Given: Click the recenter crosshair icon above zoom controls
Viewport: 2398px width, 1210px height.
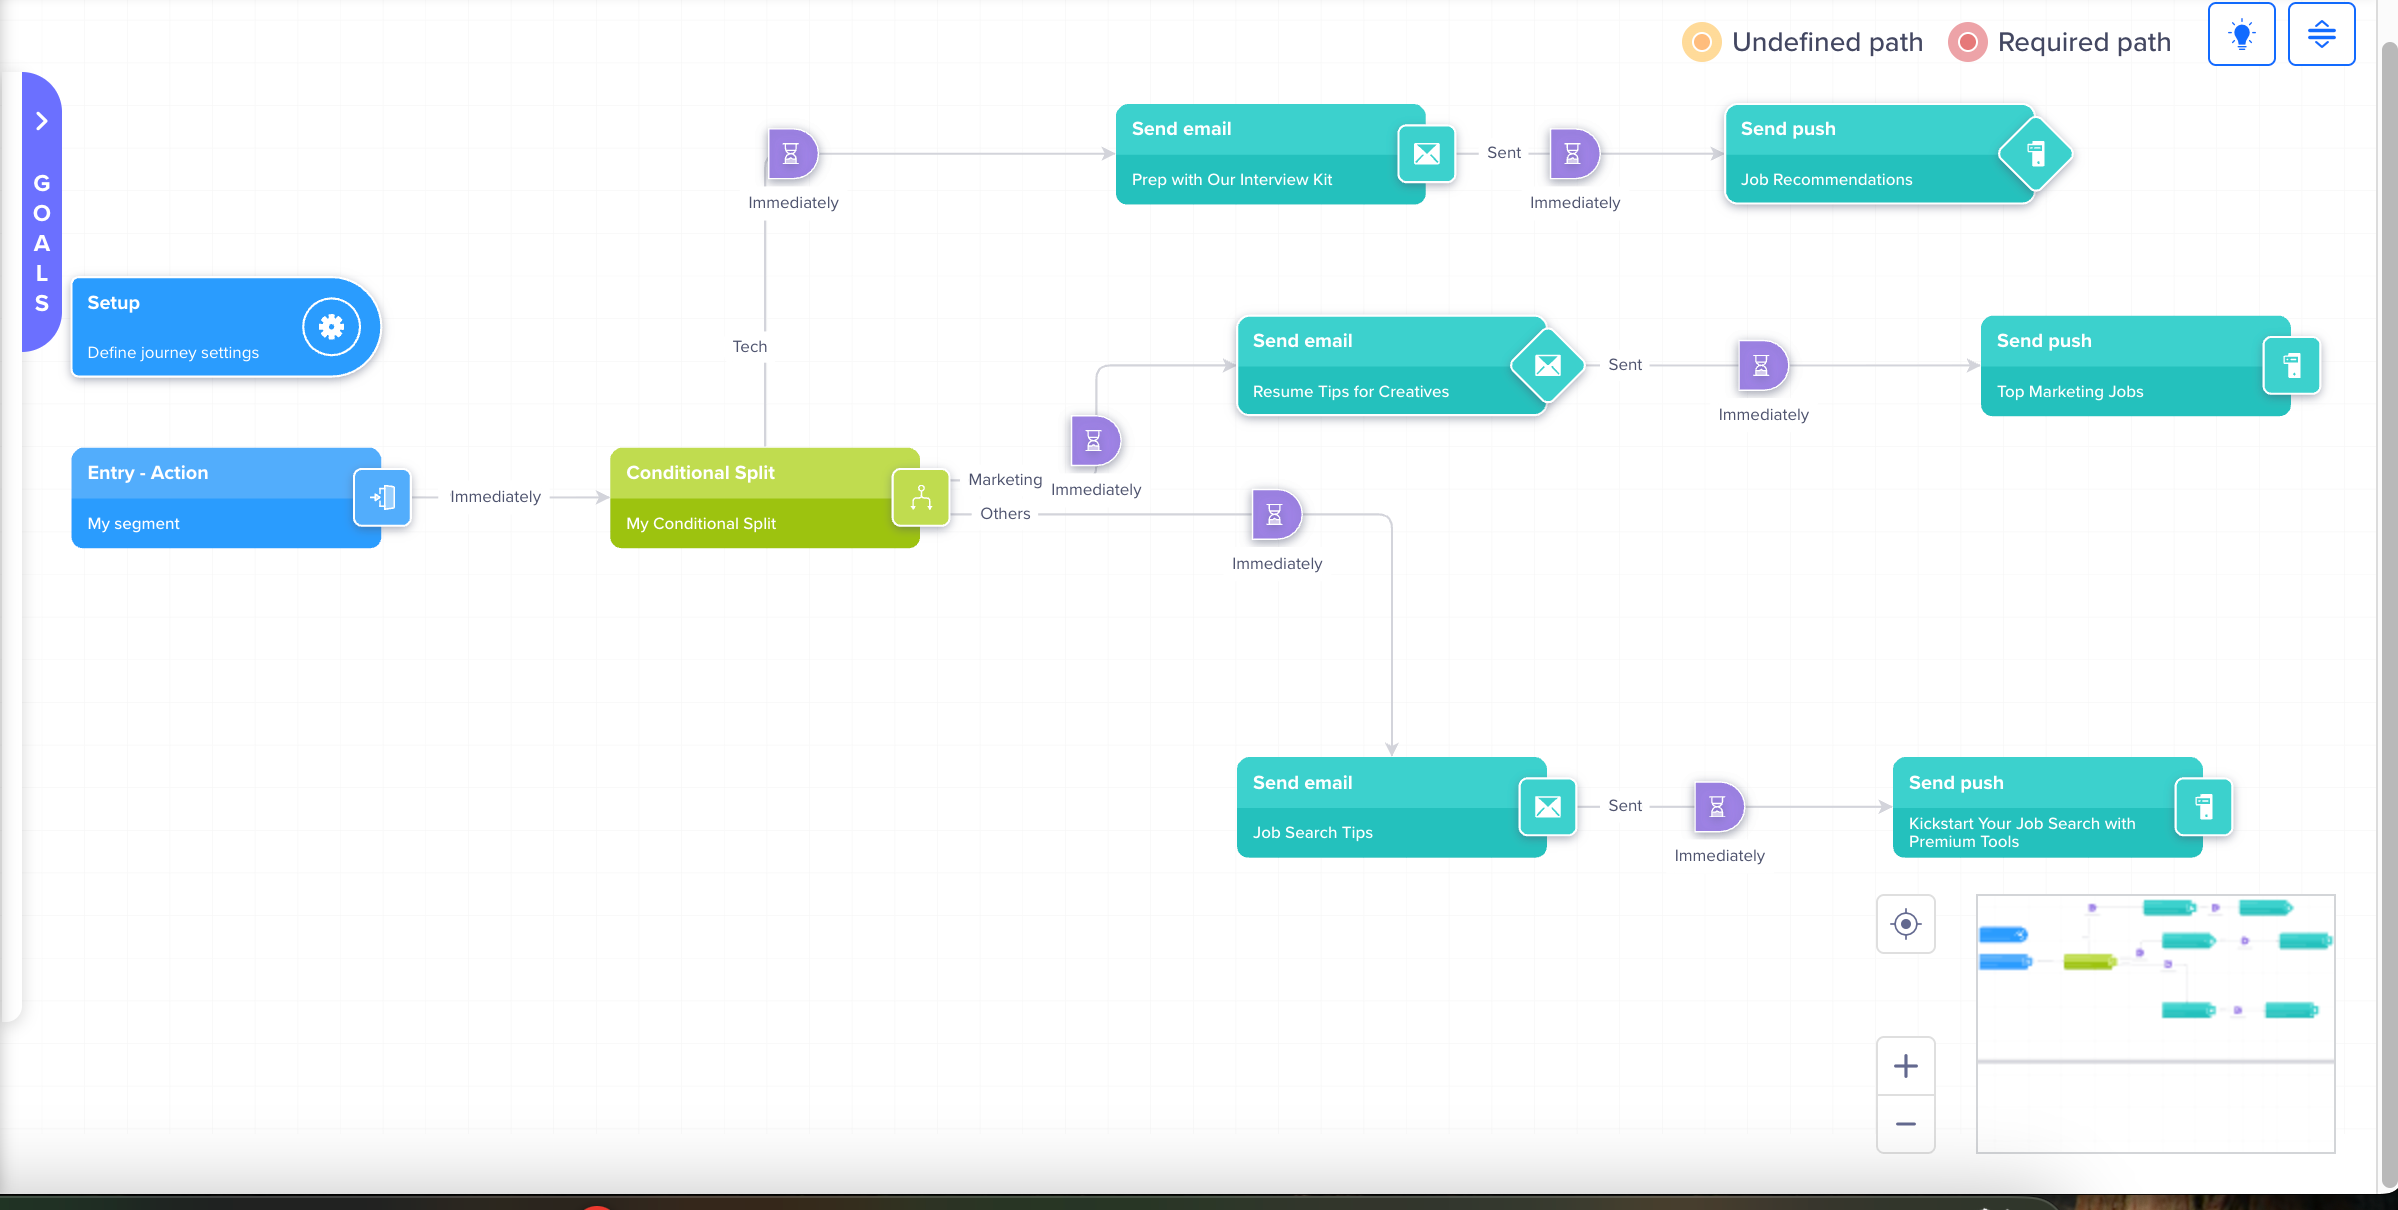Looking at the screenshot, I should (x=1905, y=924).
